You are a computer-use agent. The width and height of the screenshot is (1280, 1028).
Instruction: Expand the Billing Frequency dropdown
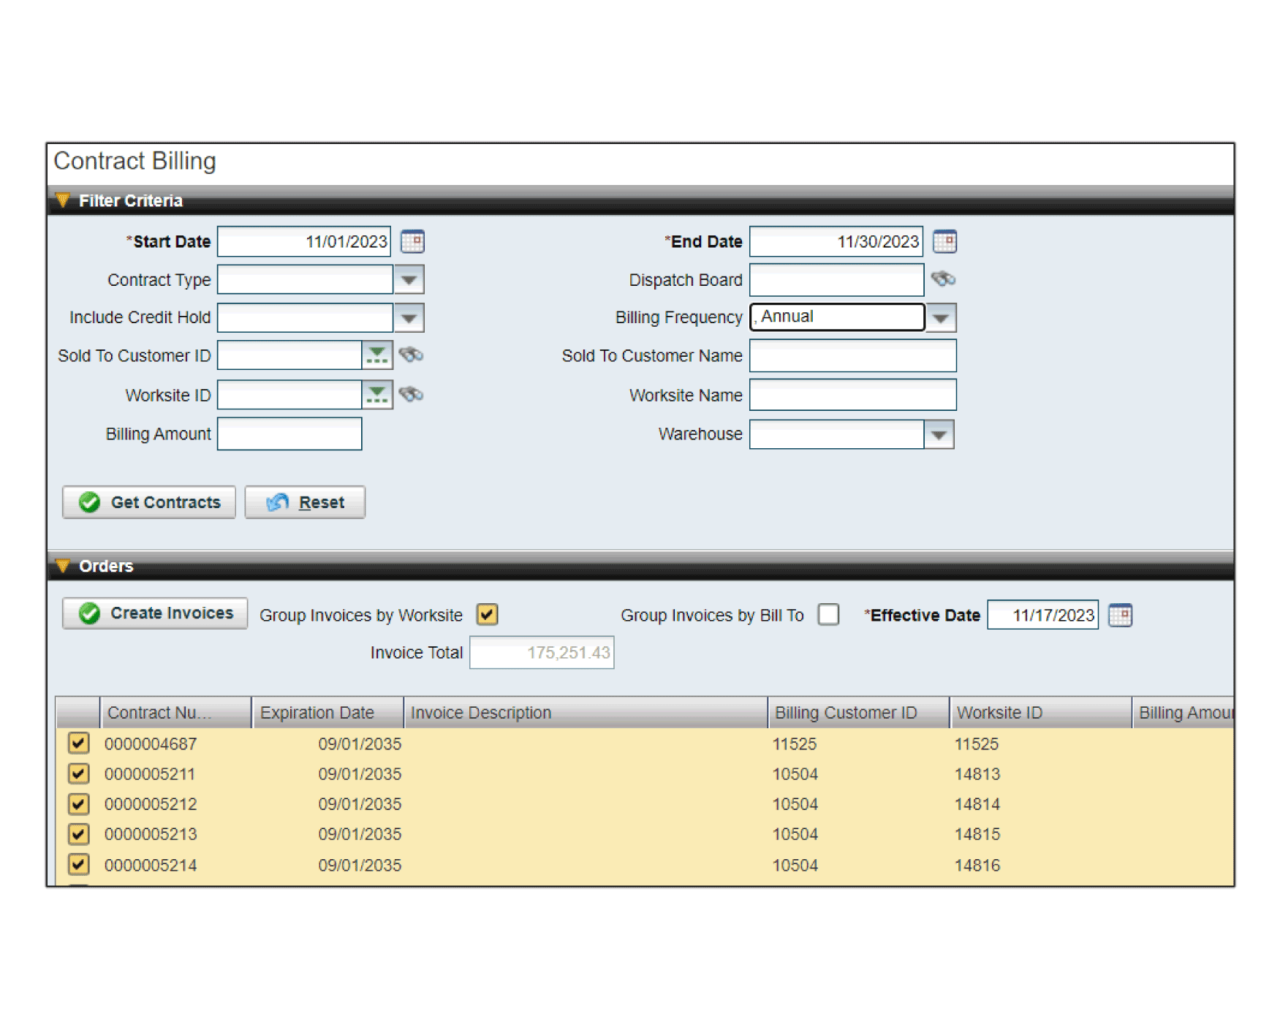[x=940, y=318]
